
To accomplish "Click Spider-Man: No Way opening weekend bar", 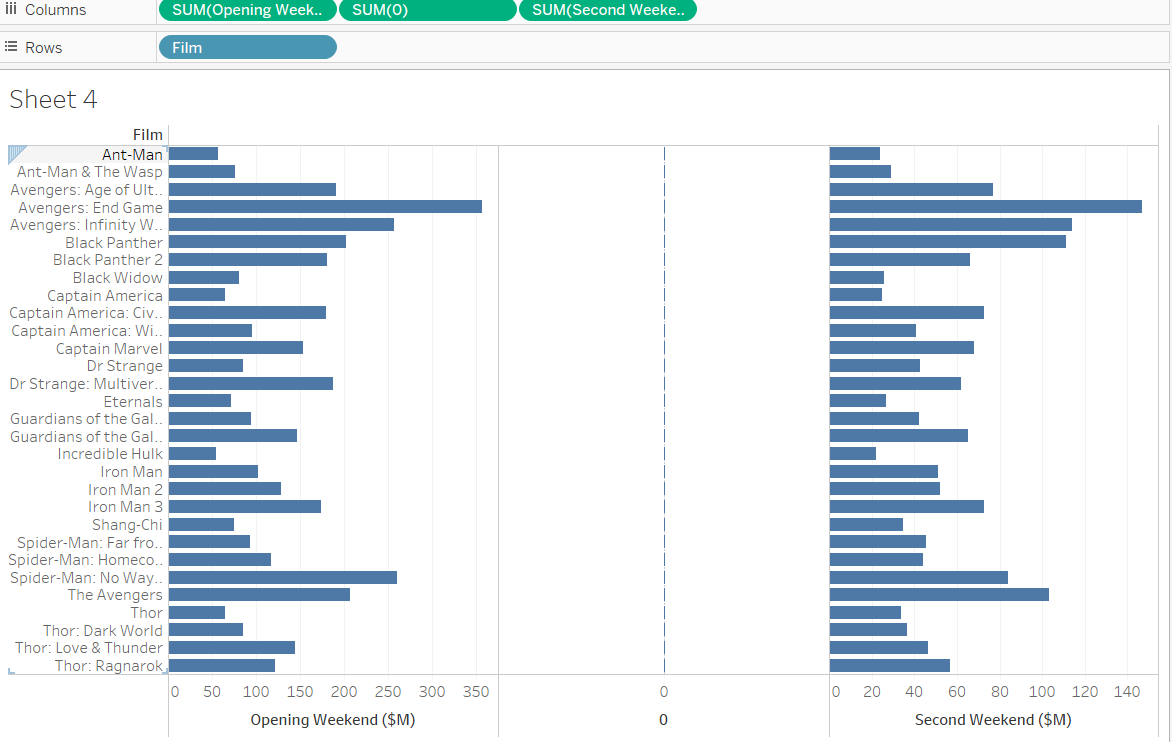I will [x=283, y=578].
